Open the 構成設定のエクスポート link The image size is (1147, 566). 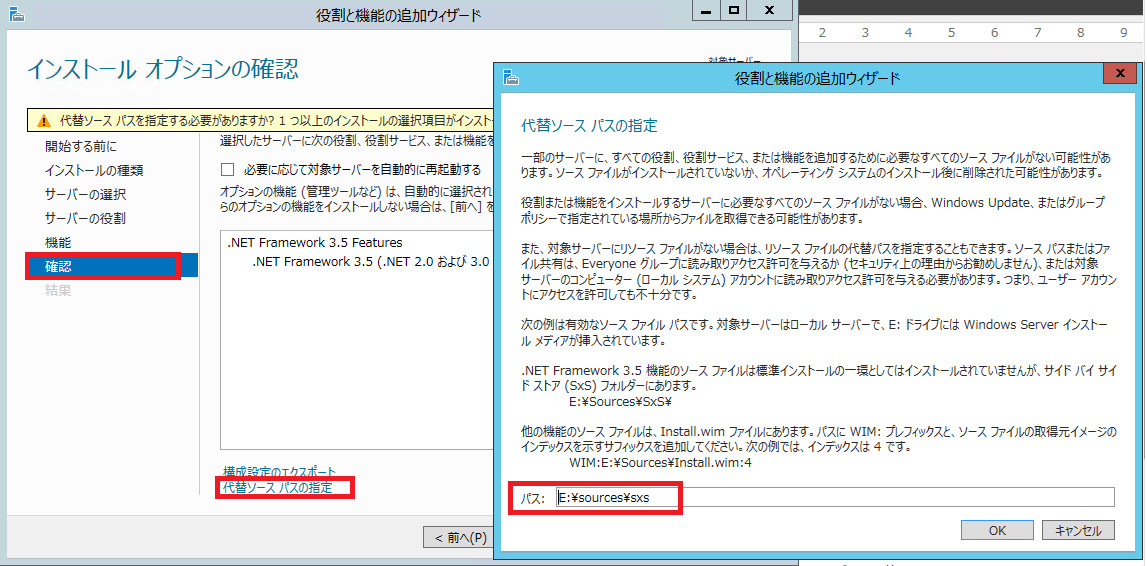coord(279,472)
